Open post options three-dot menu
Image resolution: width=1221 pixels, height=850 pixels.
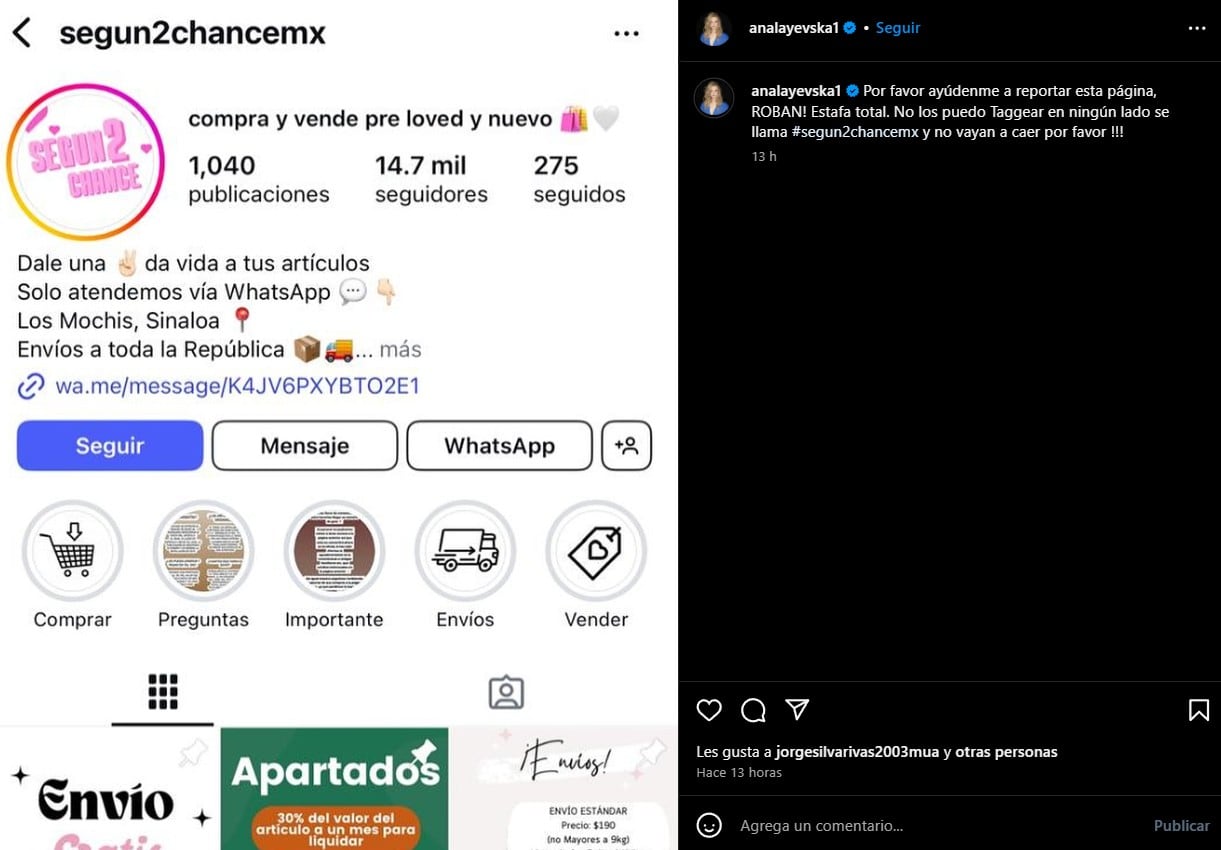click(1197, 28)
